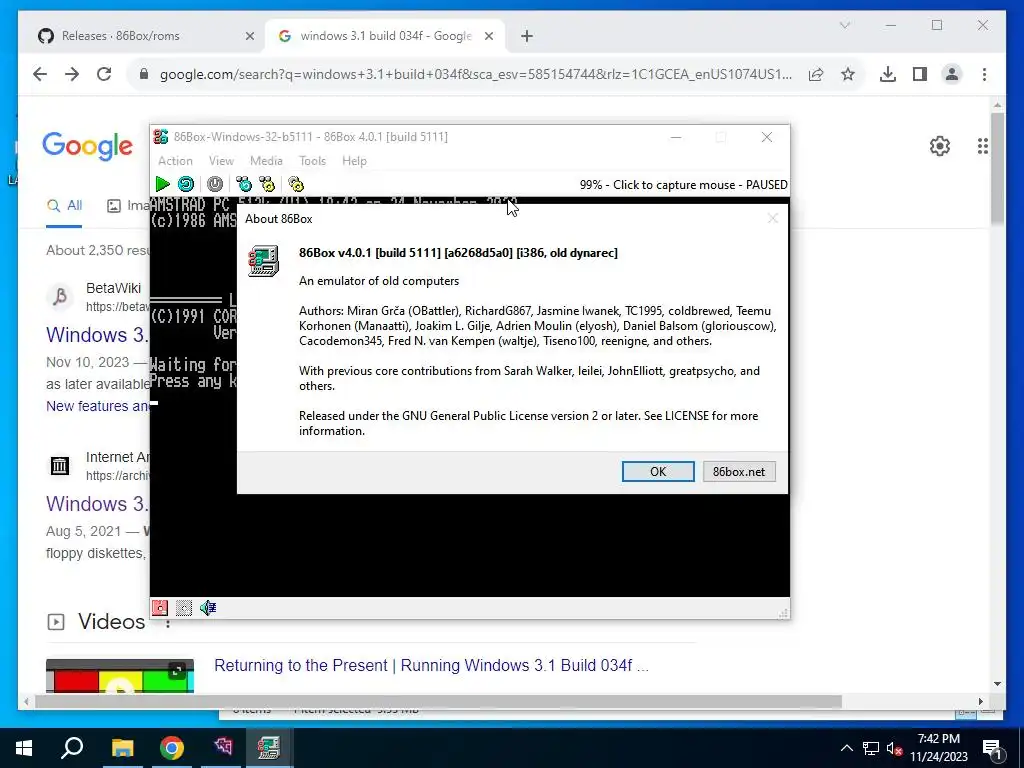Click the 86Box computer icon in About dialog

click(x=264, y=261)
